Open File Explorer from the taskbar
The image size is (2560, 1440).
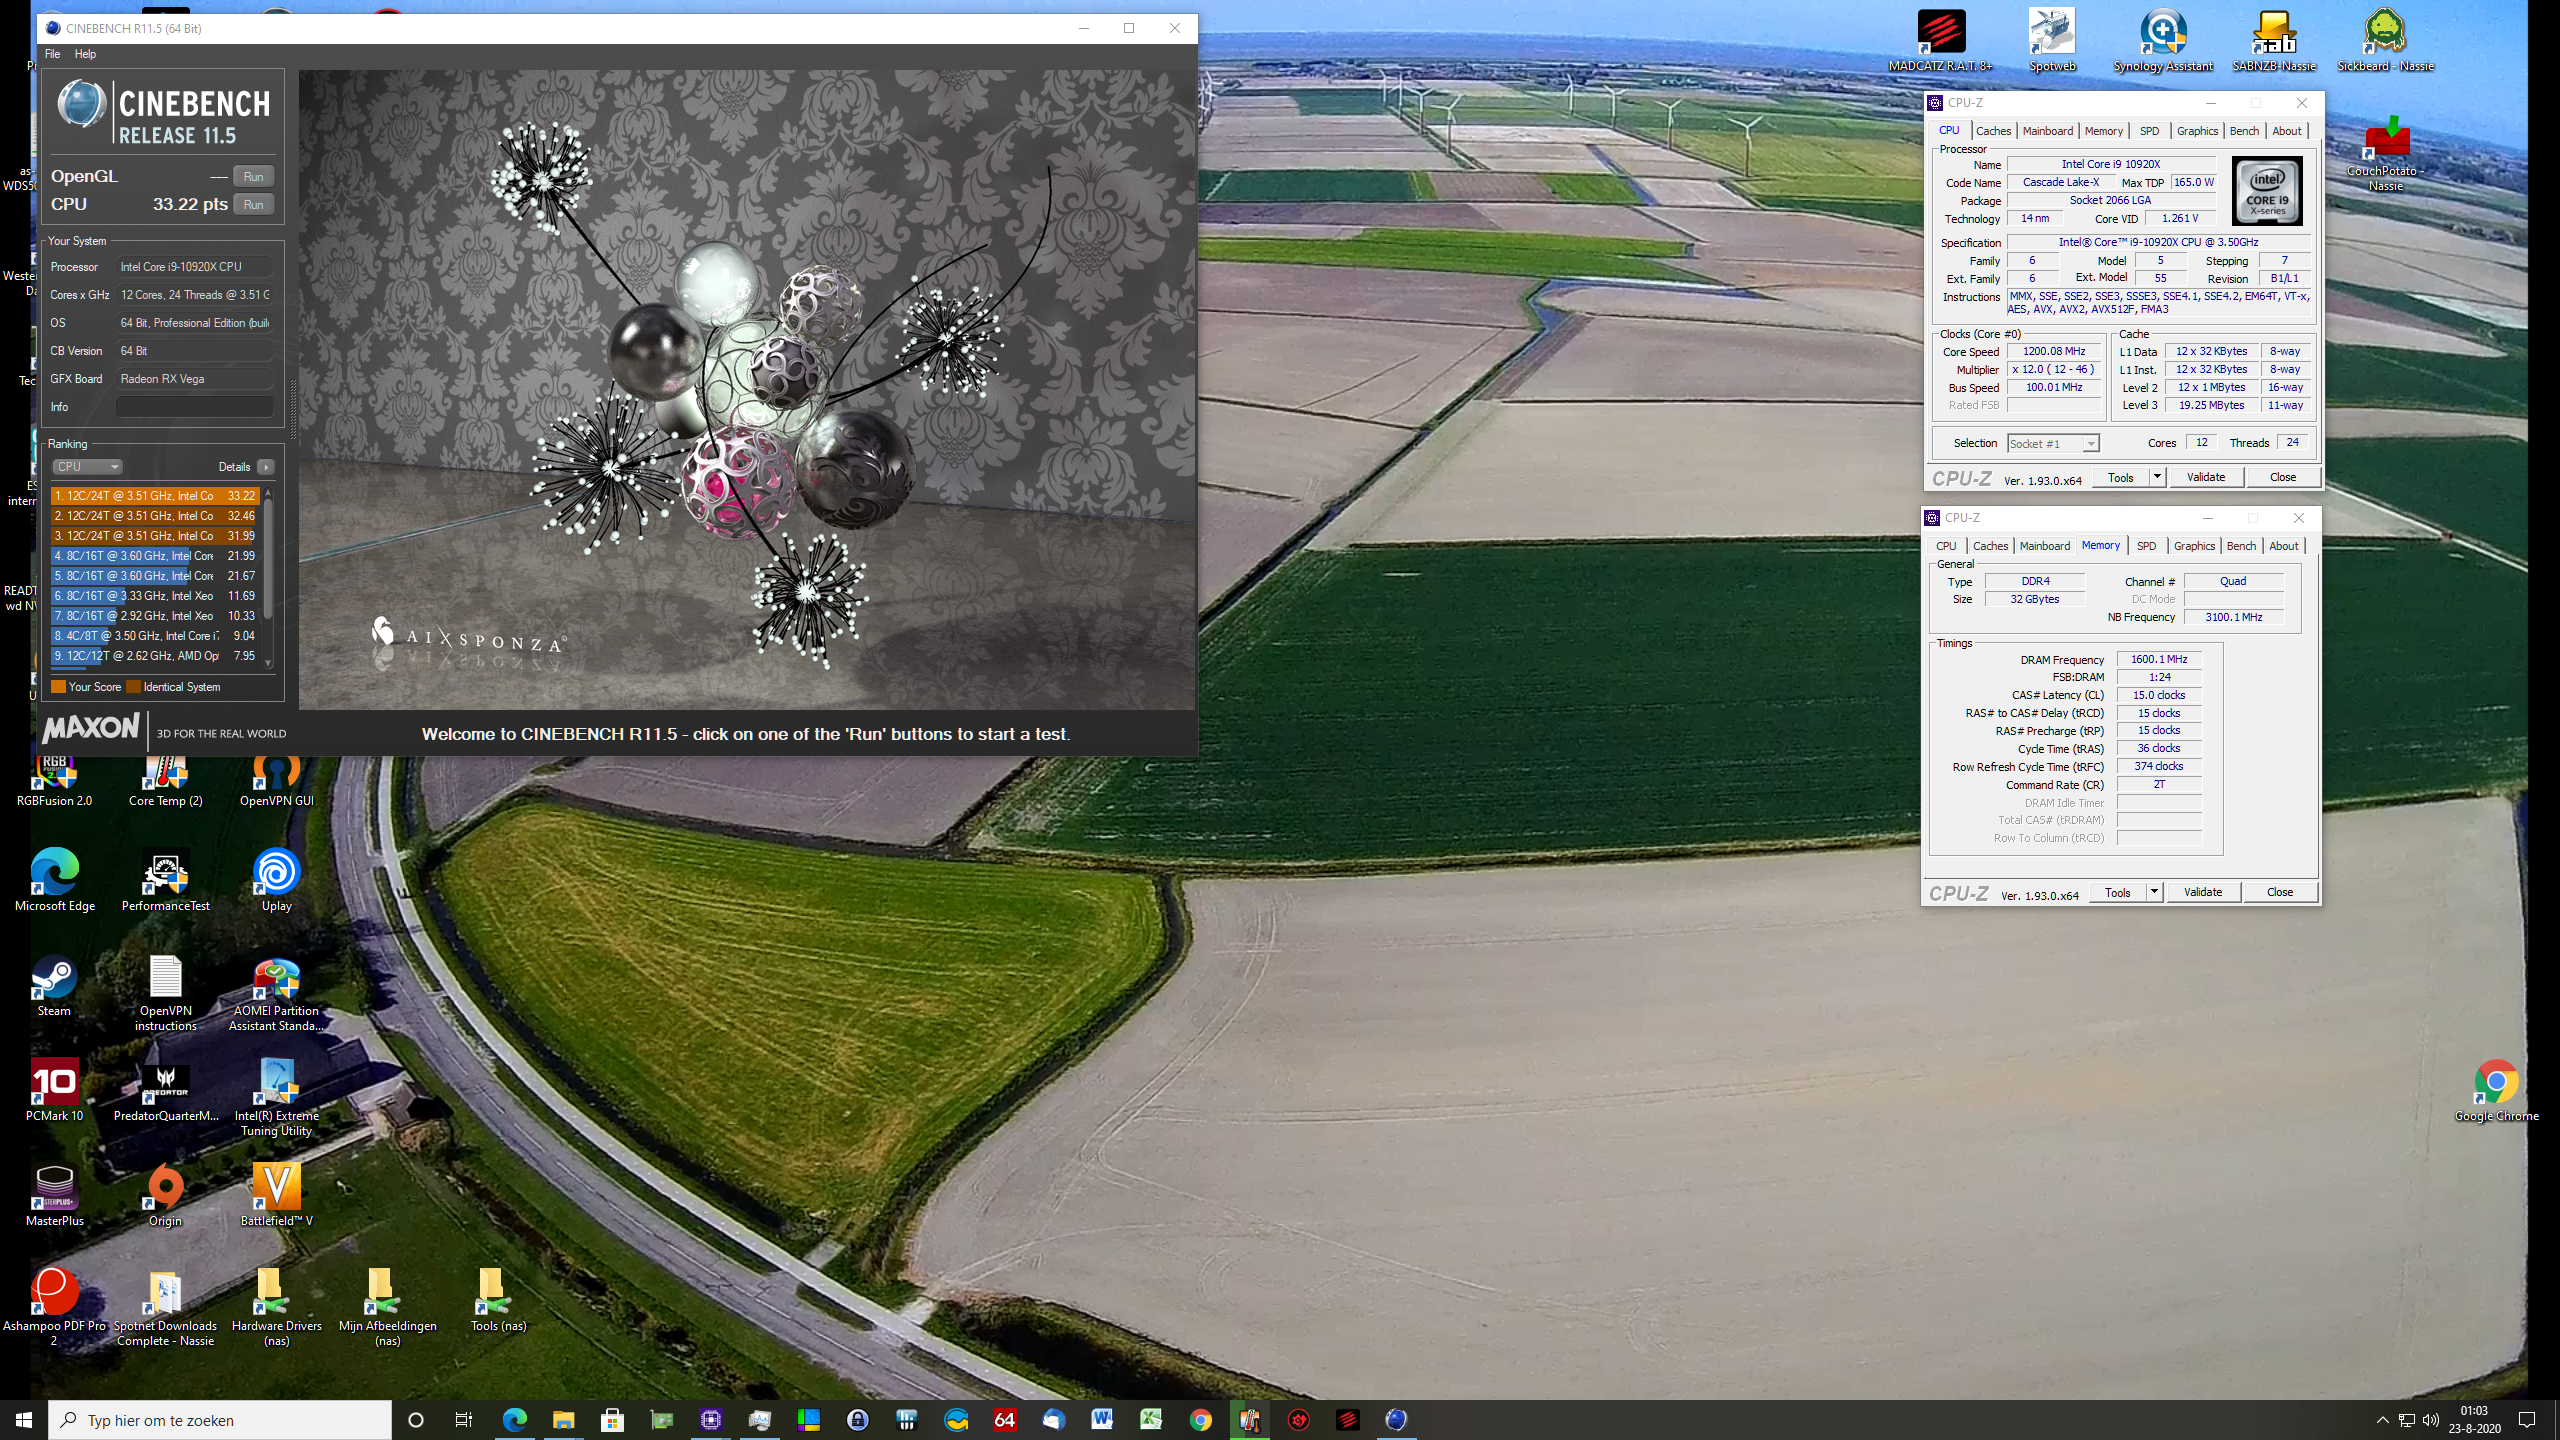tap(563, 1420)
